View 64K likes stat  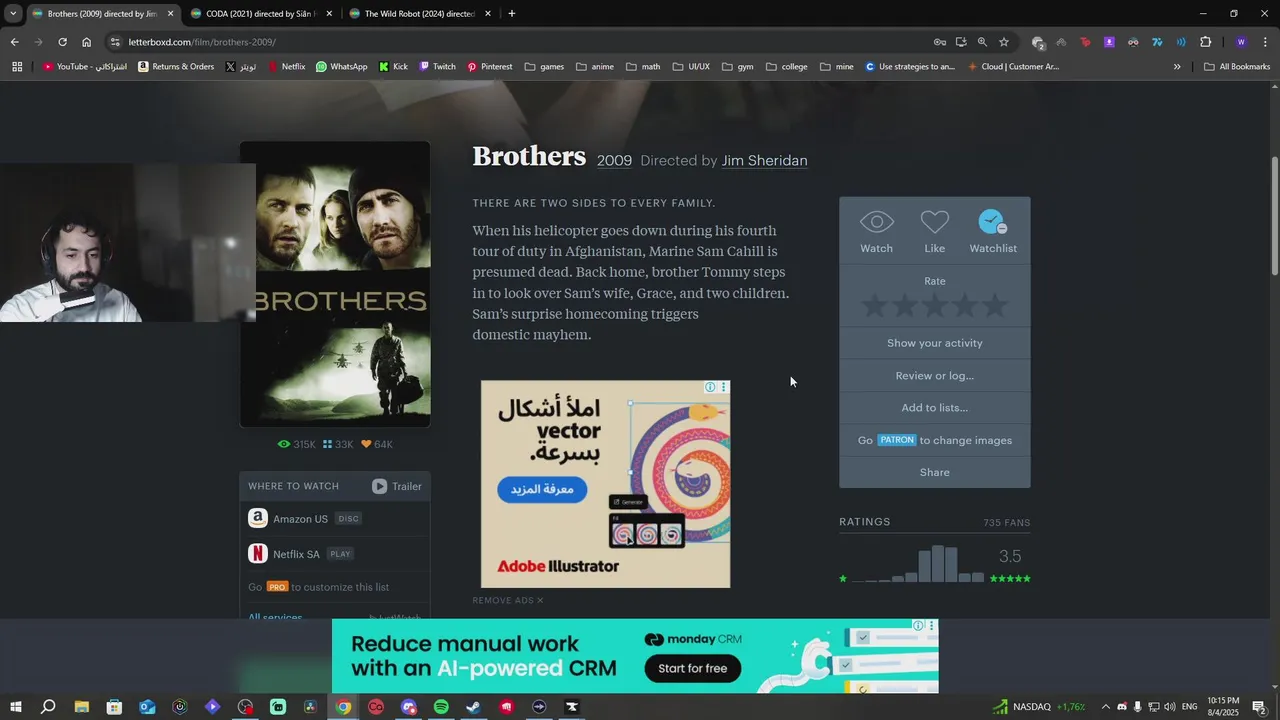[377, 444]
